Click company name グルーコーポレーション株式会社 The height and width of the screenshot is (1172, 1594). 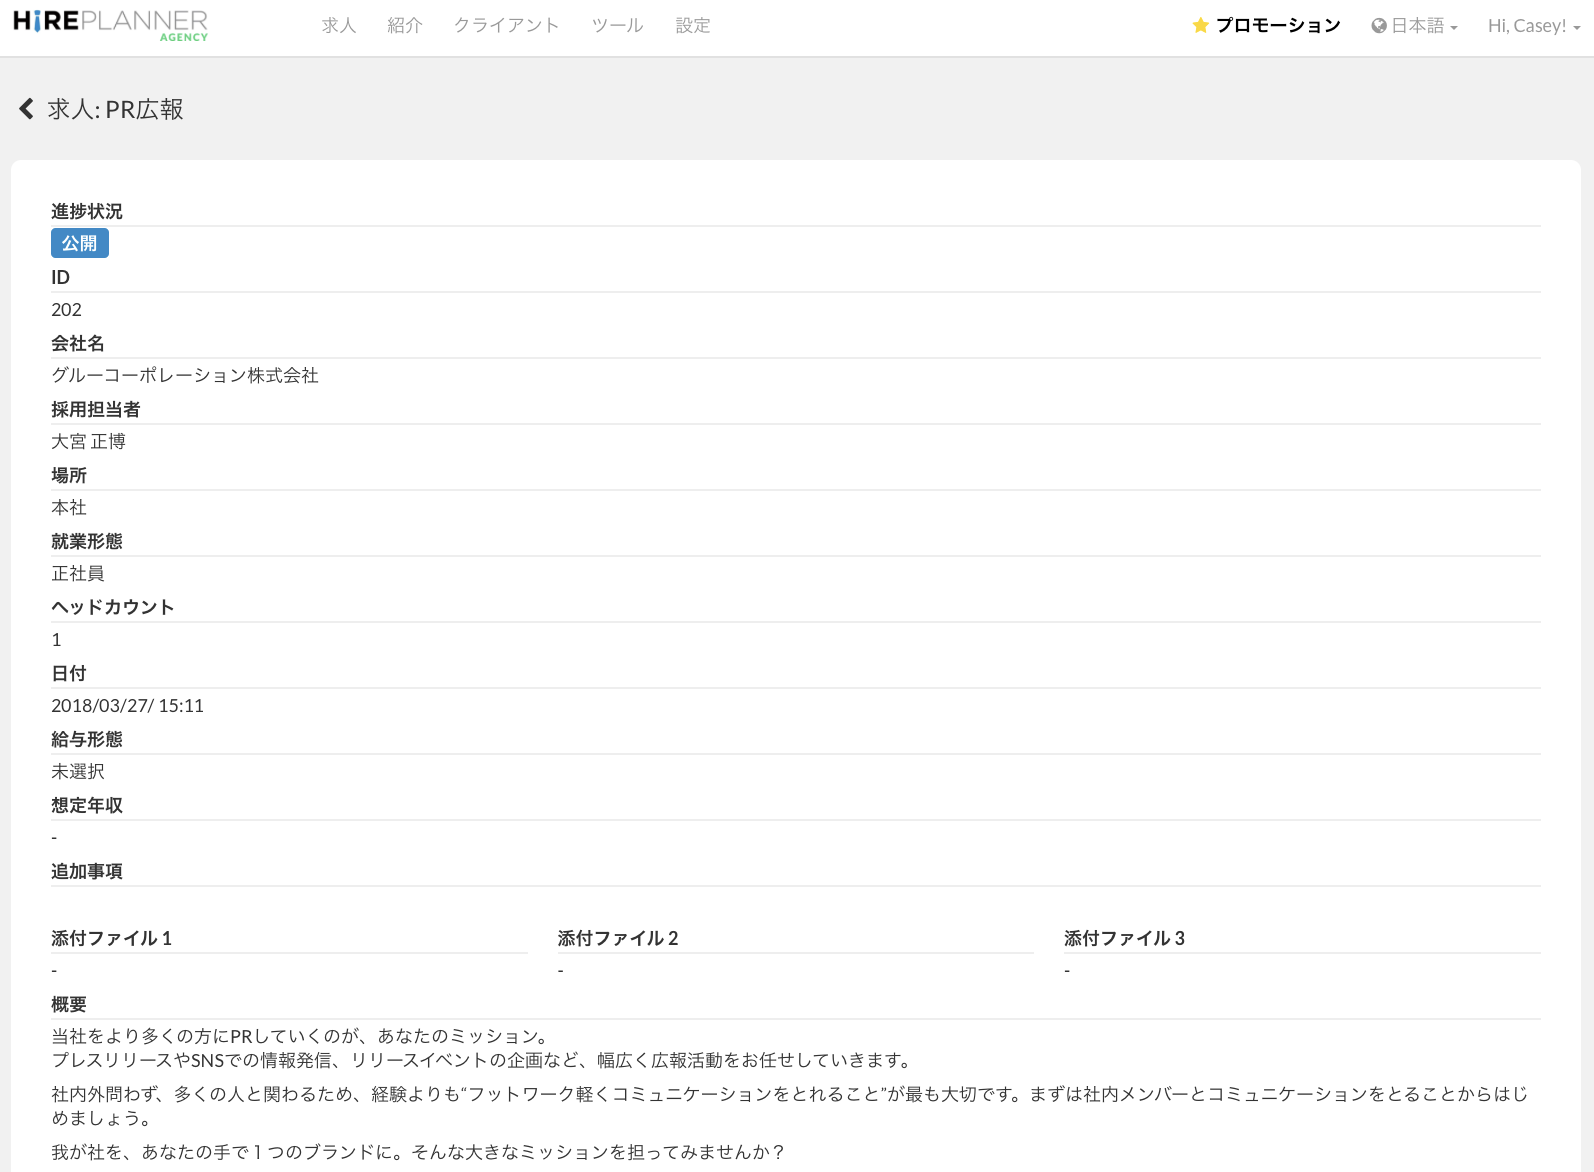(185, 375)
